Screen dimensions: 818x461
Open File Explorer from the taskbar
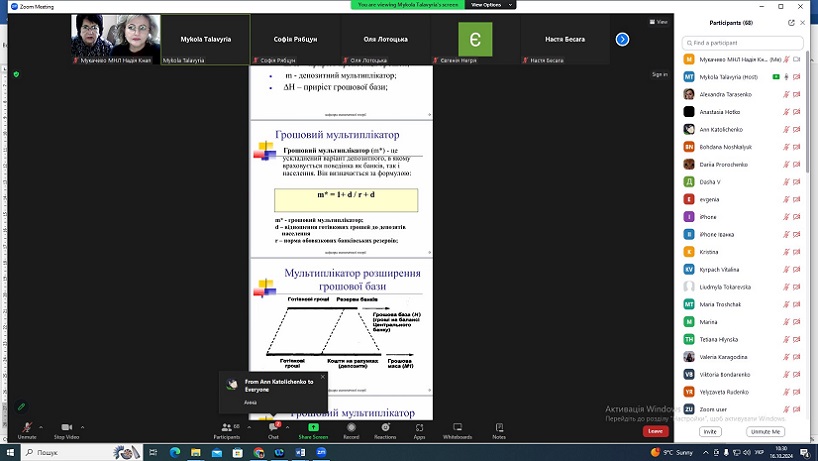click(196, 452)
